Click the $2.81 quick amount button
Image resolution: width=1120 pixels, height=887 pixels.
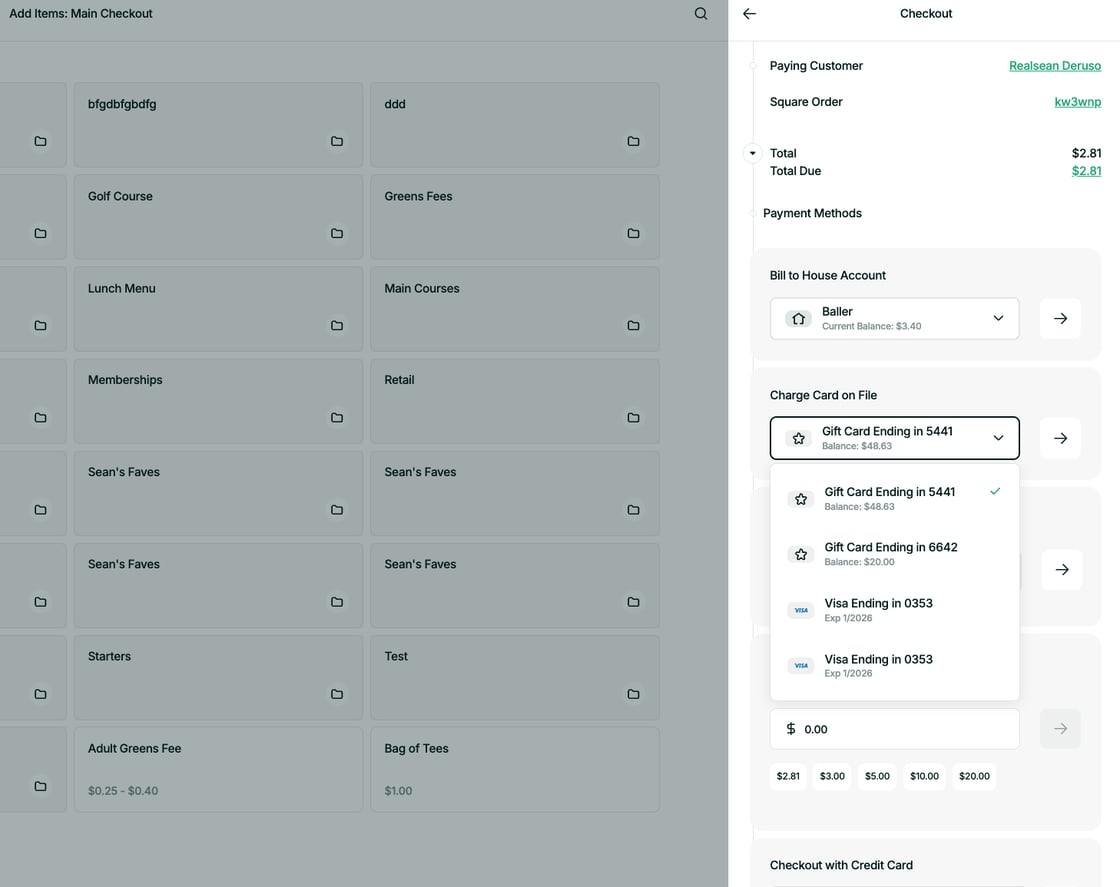788,776
